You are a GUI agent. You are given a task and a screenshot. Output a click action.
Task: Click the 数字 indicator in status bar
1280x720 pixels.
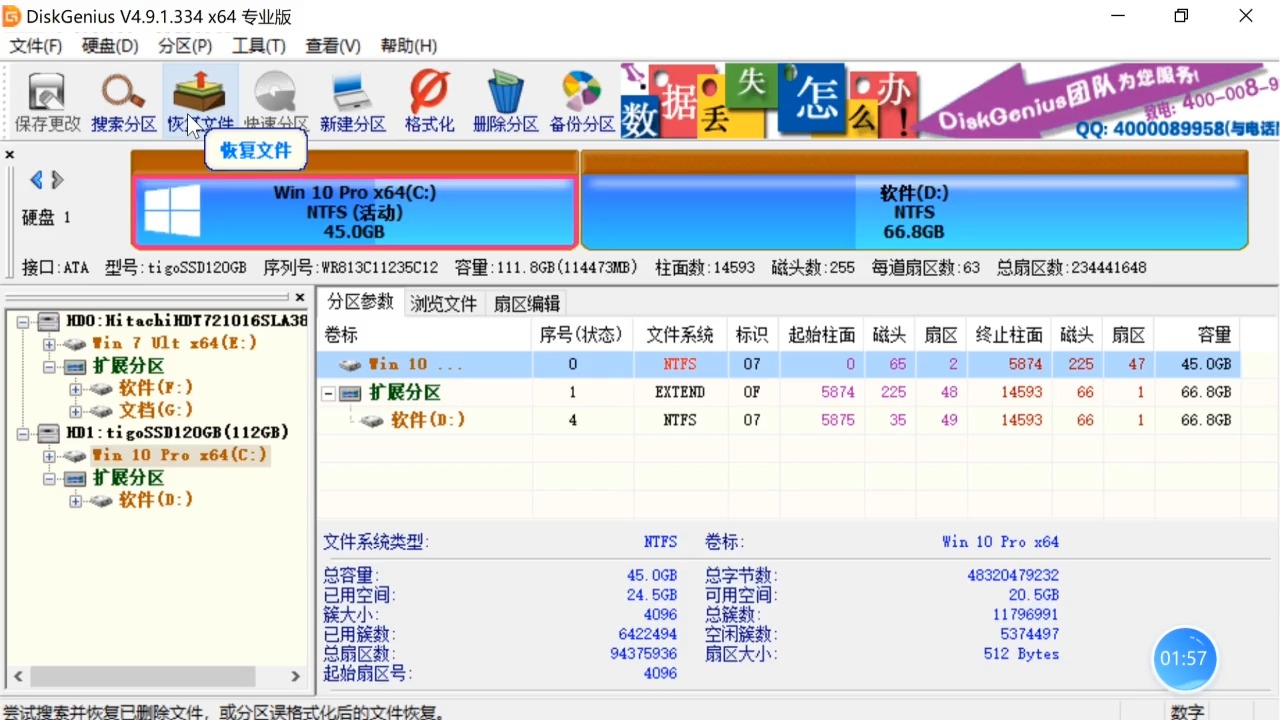(1187, 712)
